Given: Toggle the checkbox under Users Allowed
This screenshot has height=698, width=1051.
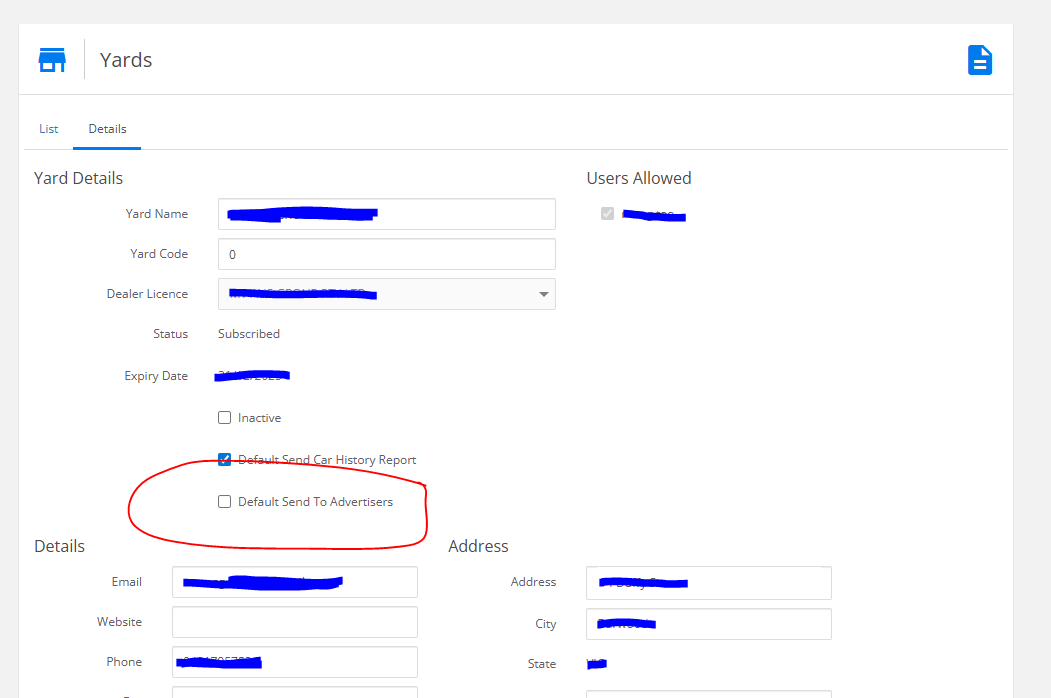Looking at the screenshot, I should (x=607, y=213).
